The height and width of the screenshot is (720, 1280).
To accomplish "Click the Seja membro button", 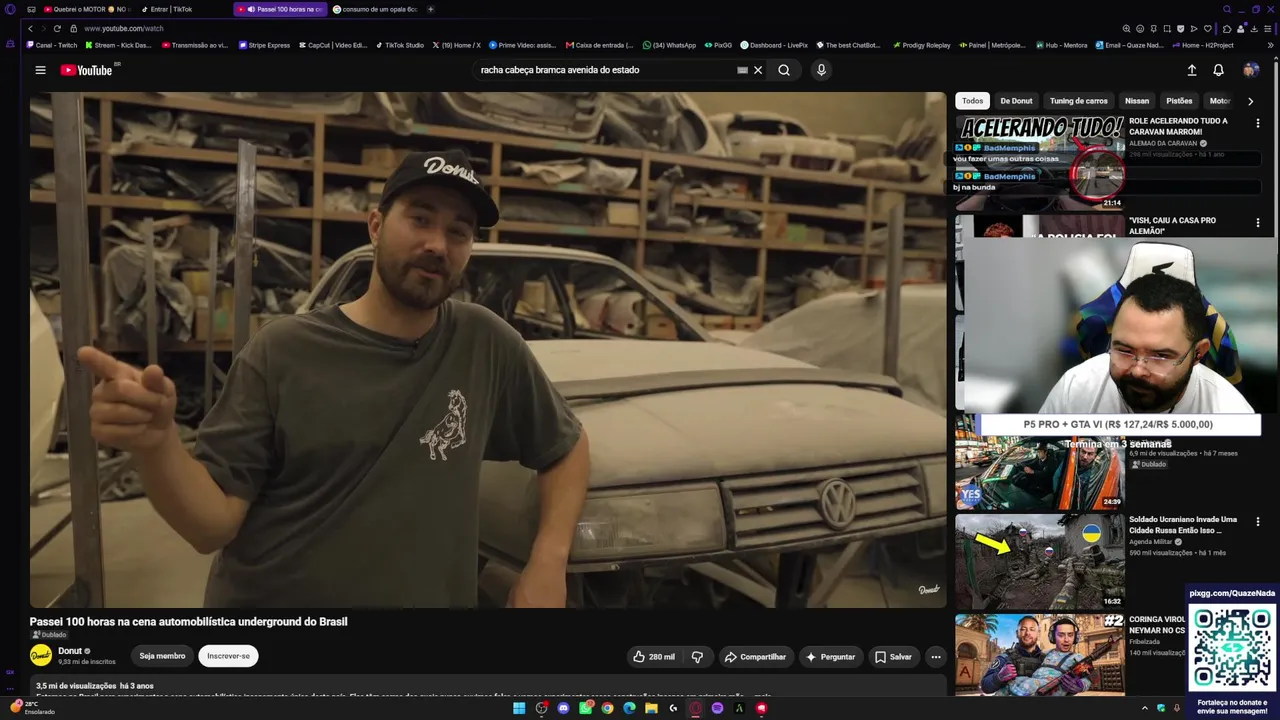I will 162,656.
